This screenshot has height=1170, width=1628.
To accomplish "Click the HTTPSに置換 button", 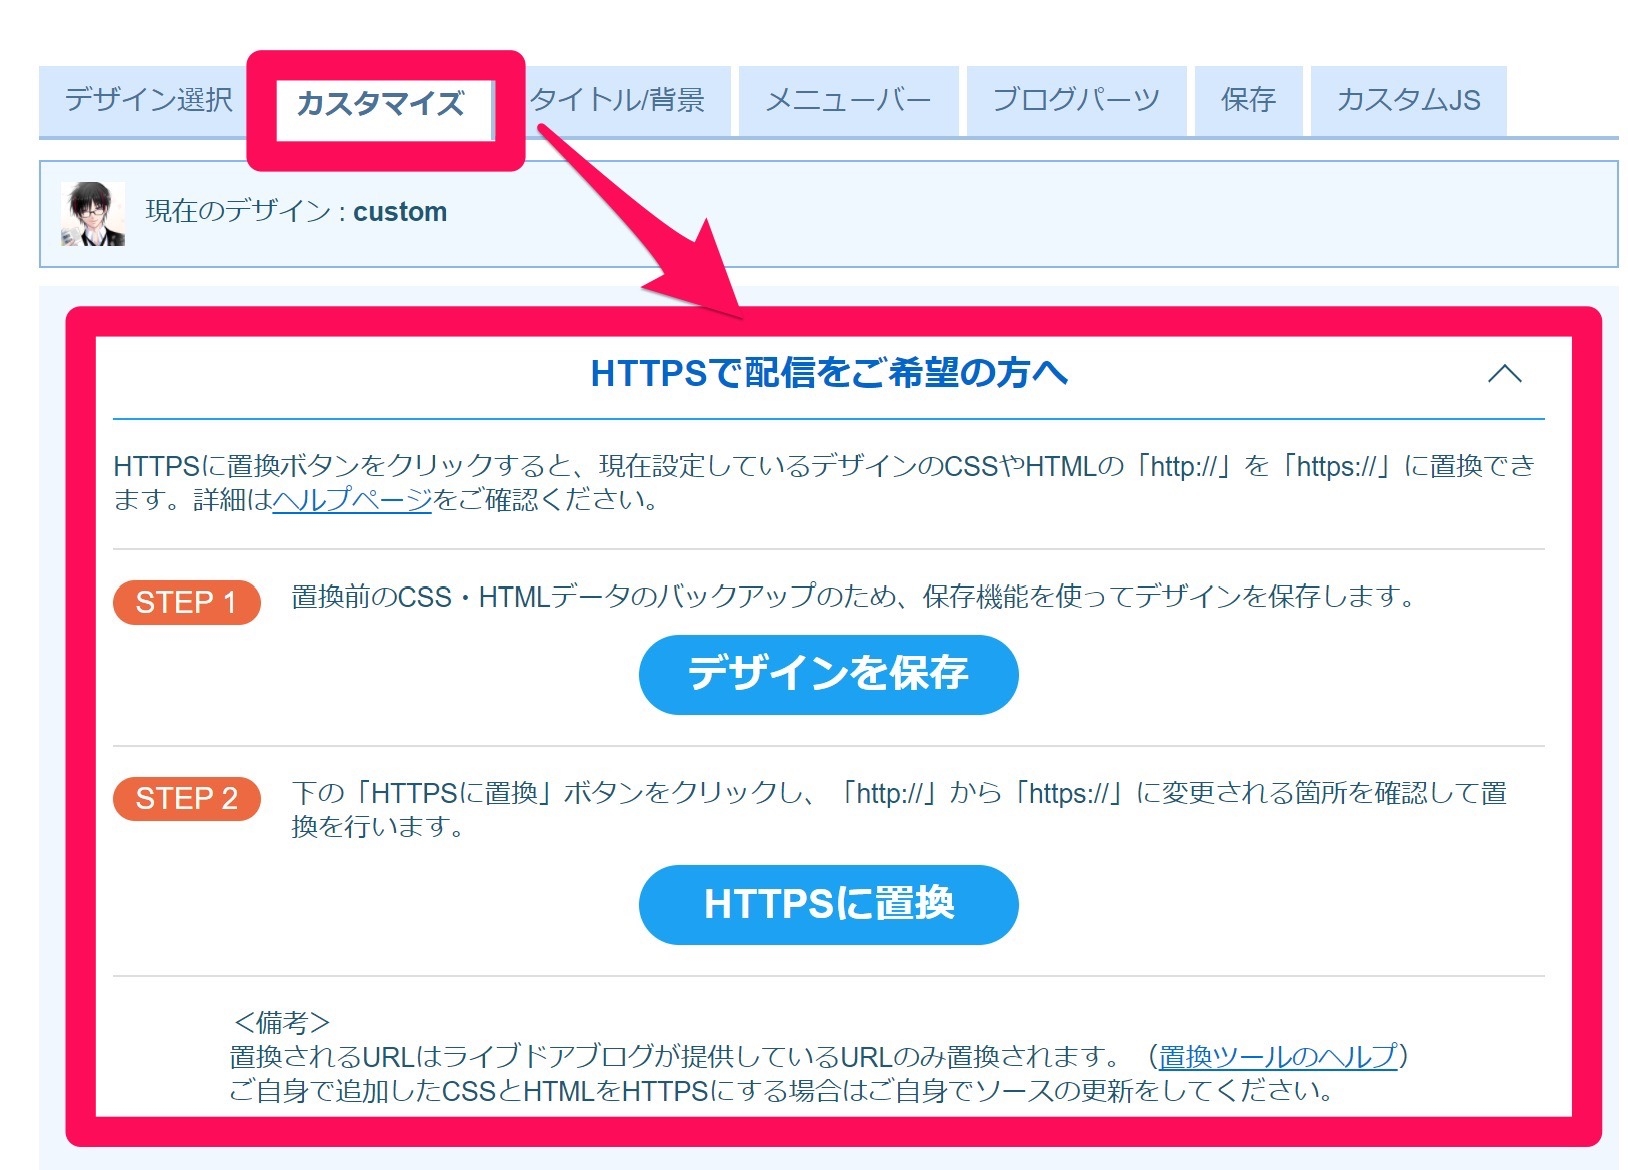I will (828, 903).
